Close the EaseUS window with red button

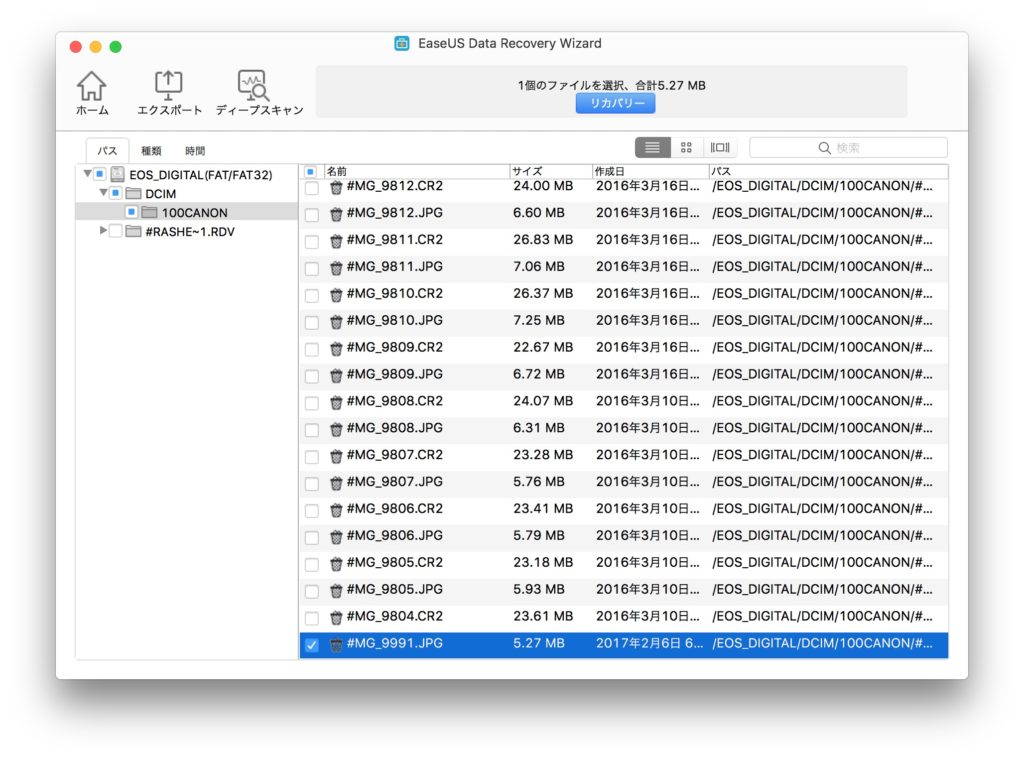(76, 47)
